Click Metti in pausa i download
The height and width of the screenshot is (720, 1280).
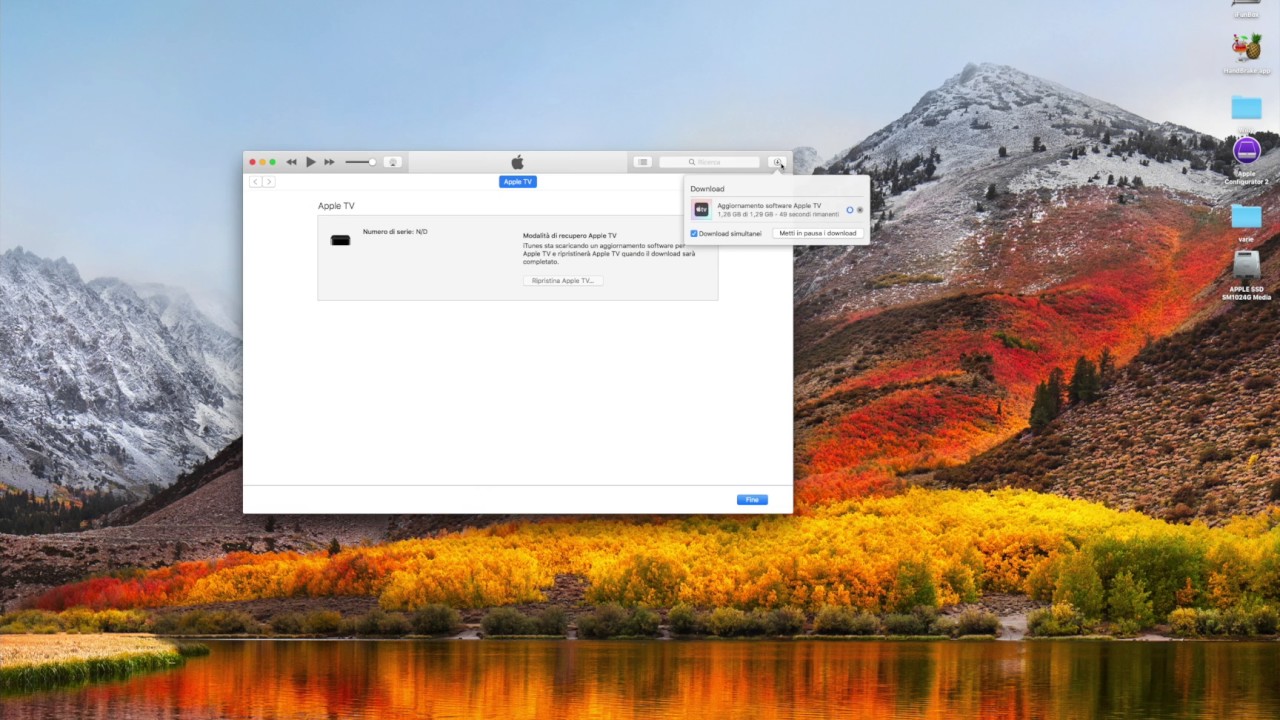pos(817,233)
